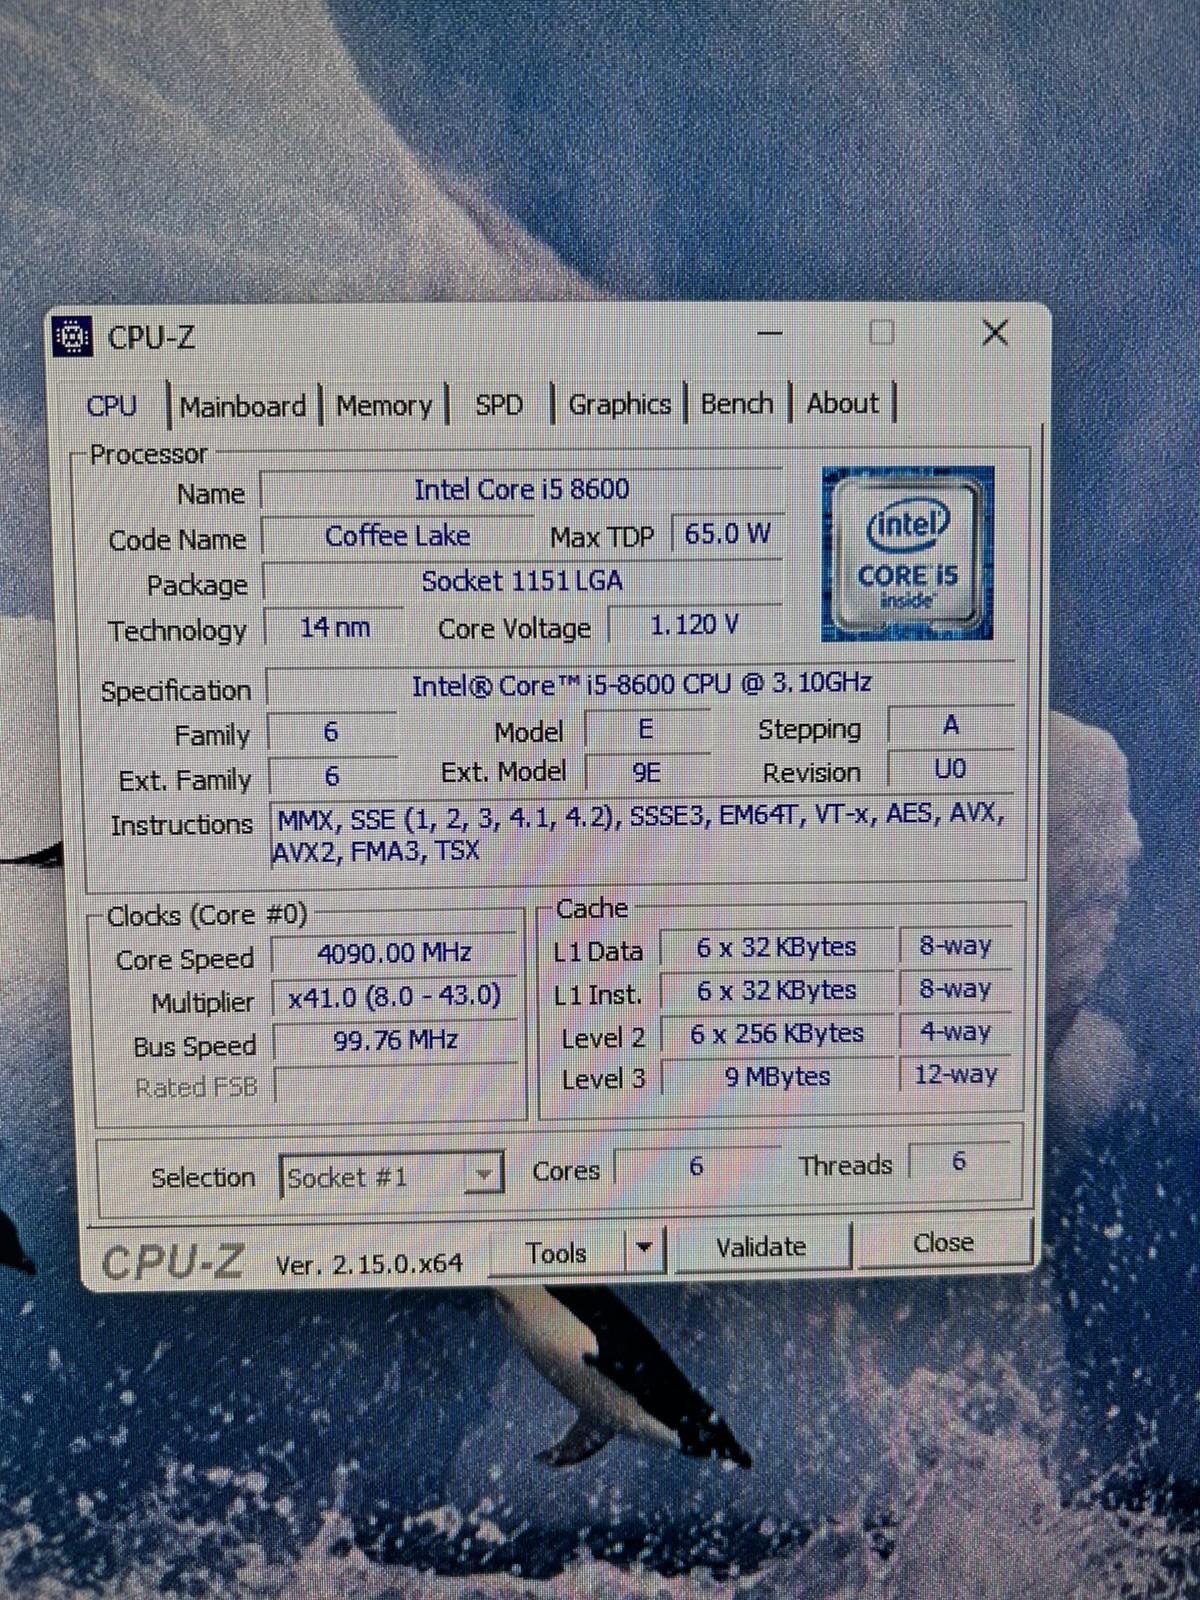
Task: Click the Socket 1151 LGA package field
Action: (x=521, y=581)
